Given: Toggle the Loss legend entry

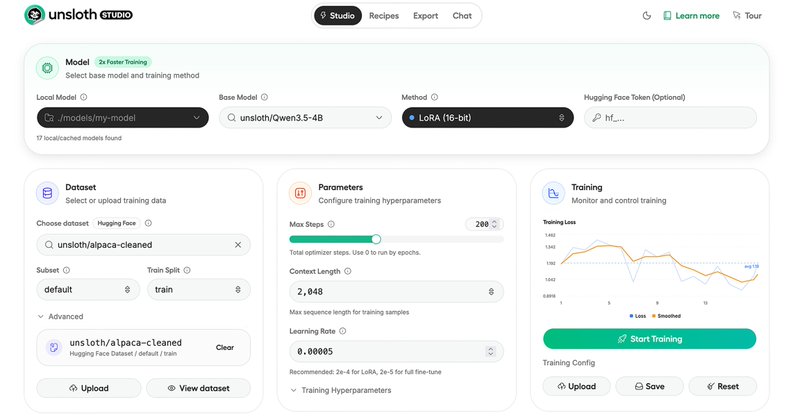Looking at the screenshot, I should coord(638,316).
